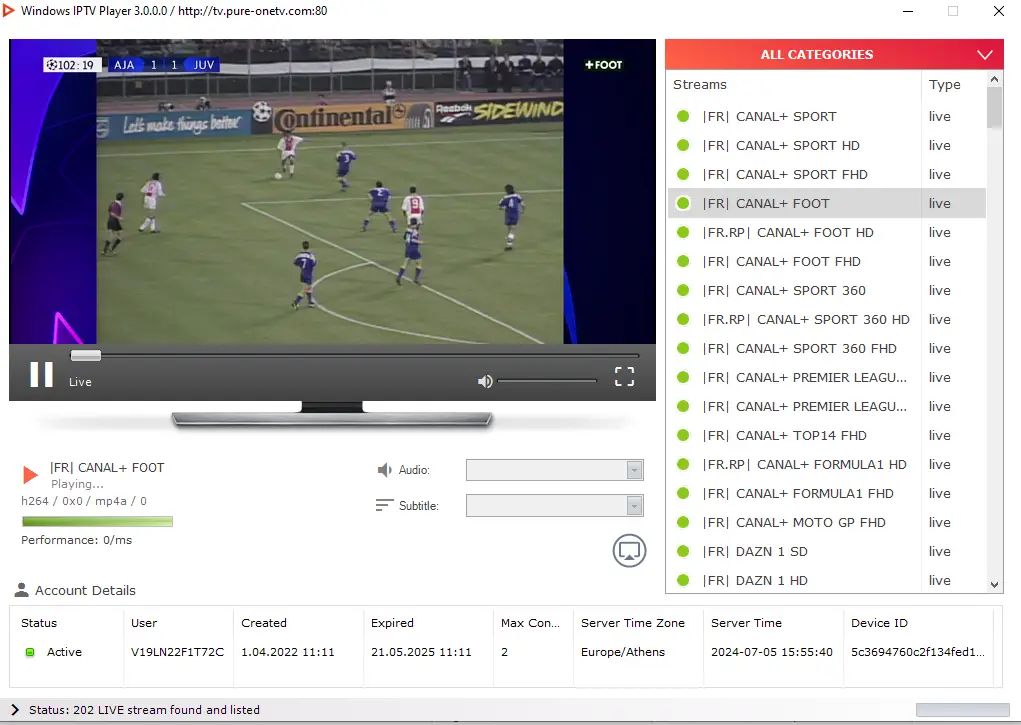Pause the live stream playback
Viewport: 1021px width, 725px height.
pos(42,375)
